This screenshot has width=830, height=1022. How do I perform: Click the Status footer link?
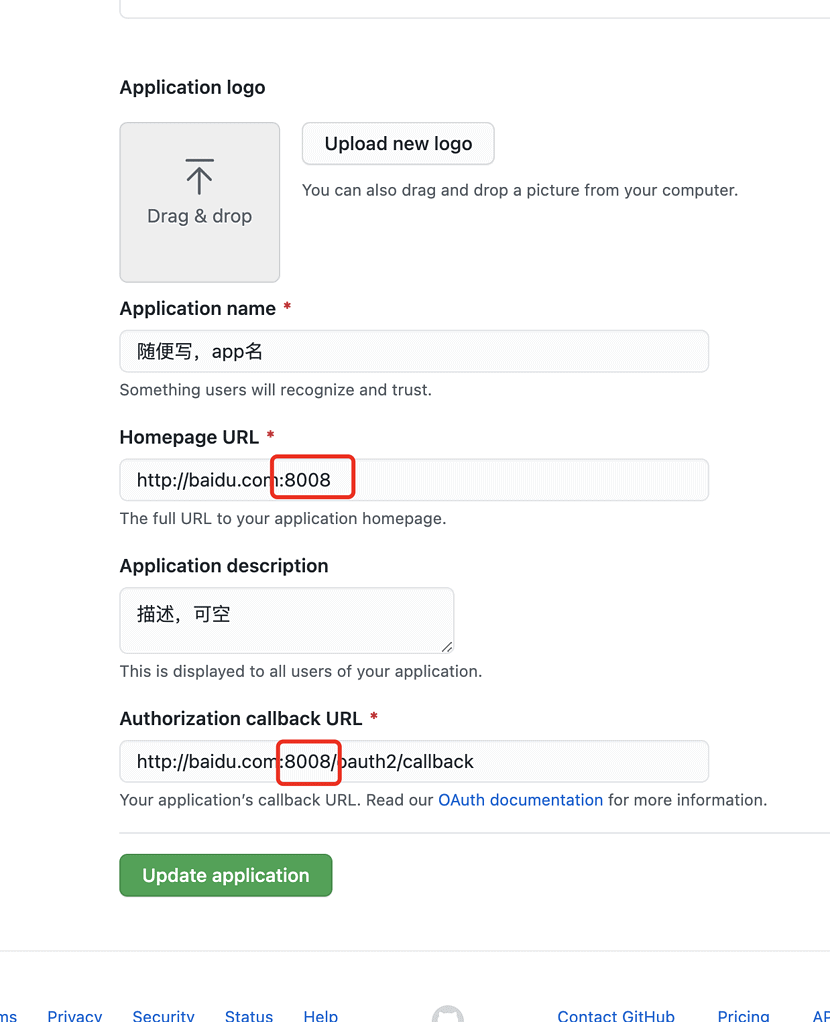click(248, 1015)
